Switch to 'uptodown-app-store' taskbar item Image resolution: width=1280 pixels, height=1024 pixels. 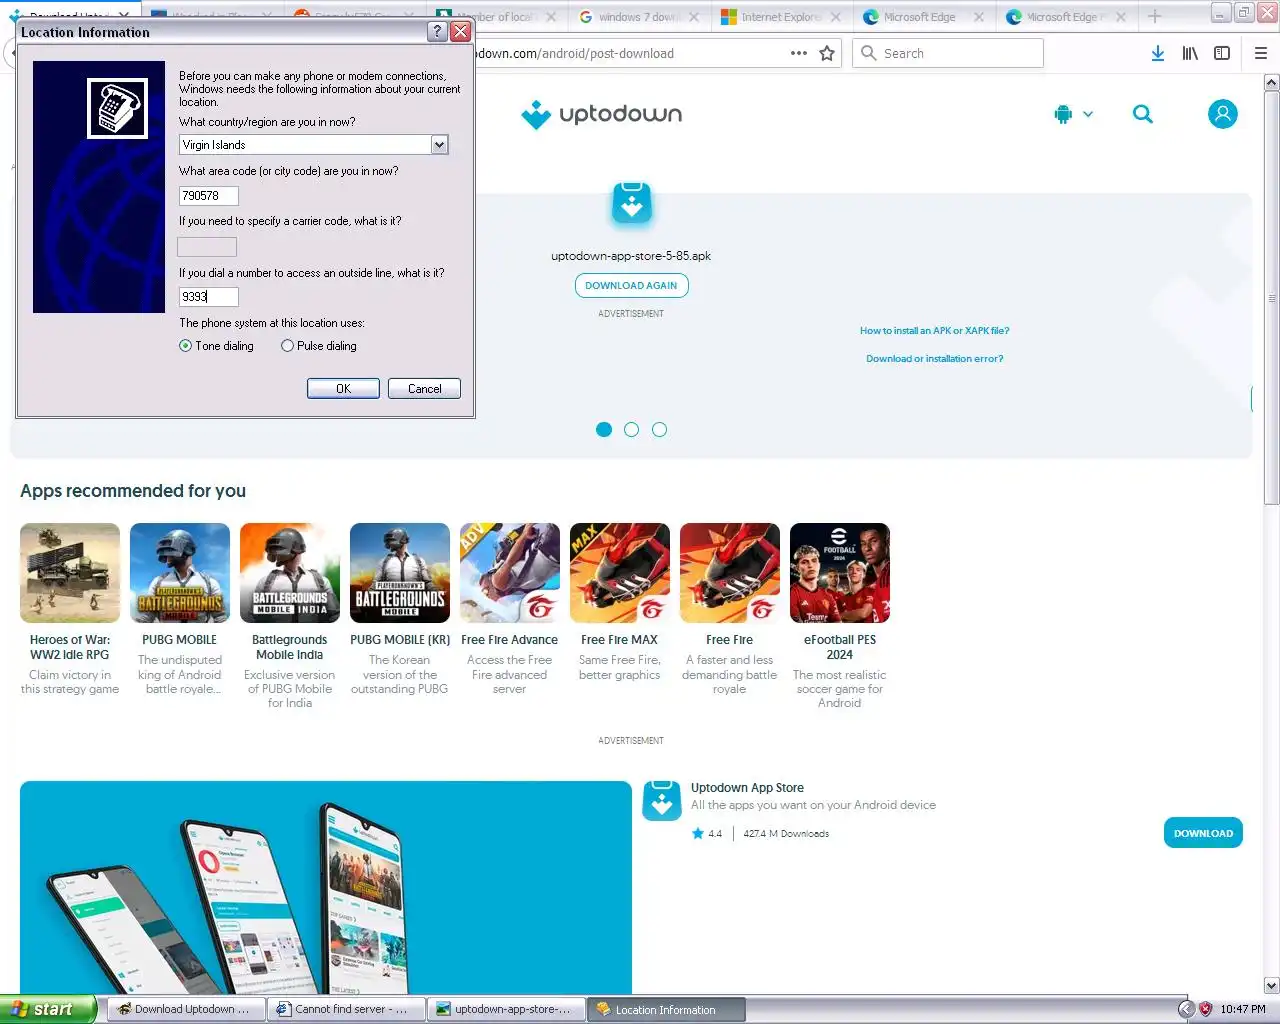pos(506,1010)
